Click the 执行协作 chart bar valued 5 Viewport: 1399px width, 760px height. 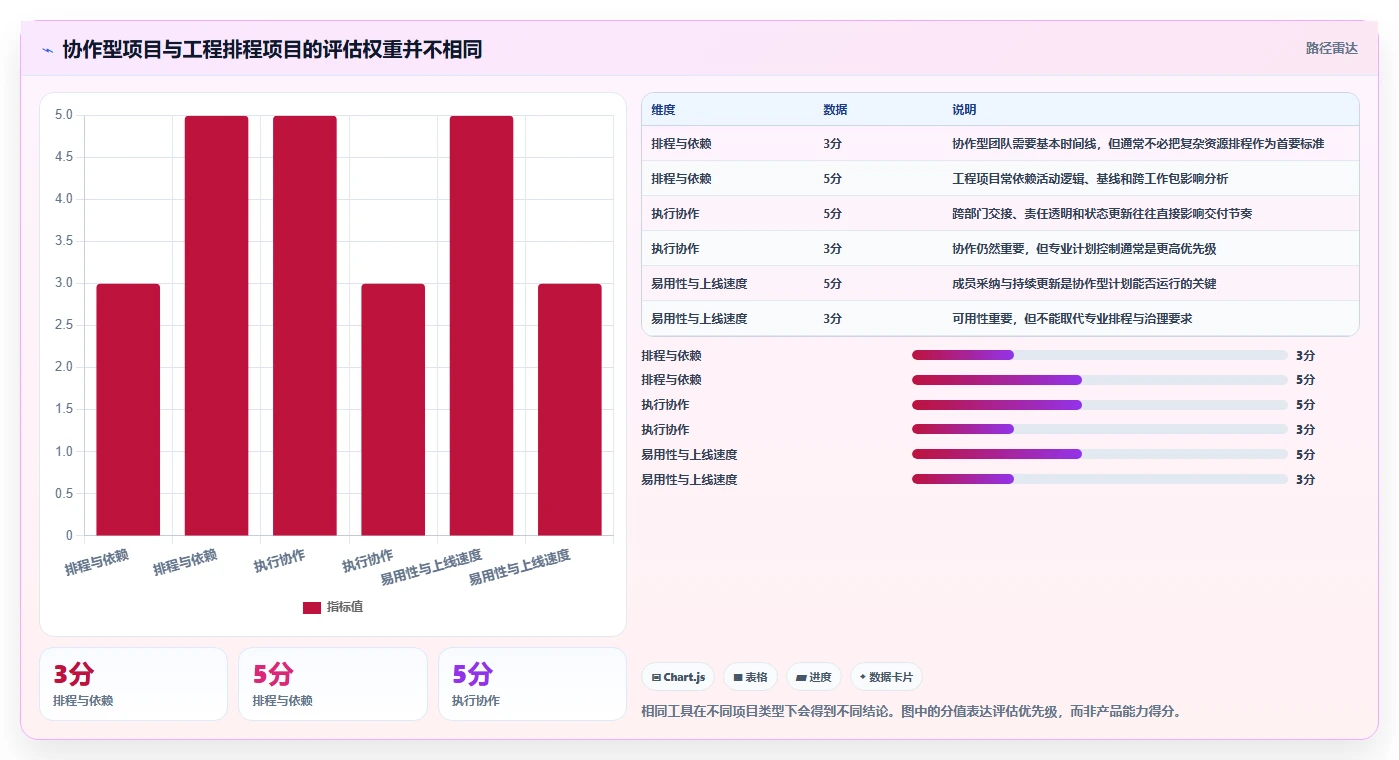tap(305, 326)
